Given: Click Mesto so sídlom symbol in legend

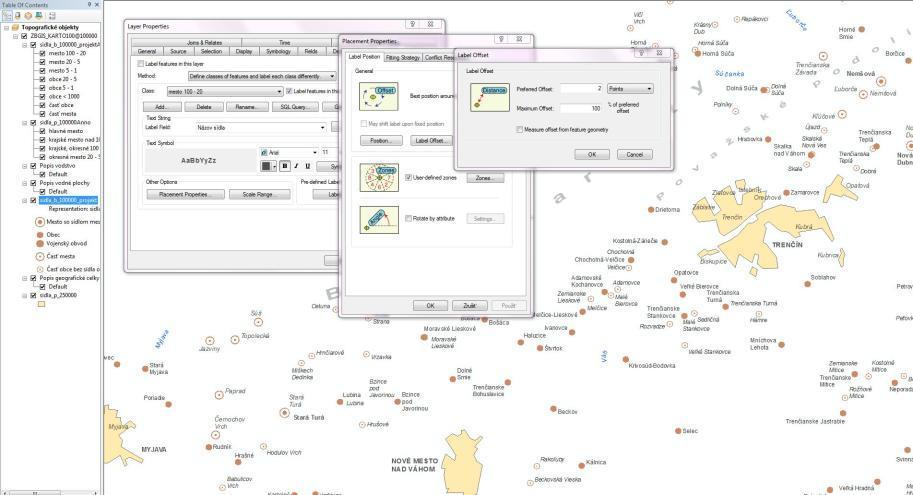Looking at the screenshot, I should [x=40, y=222].
